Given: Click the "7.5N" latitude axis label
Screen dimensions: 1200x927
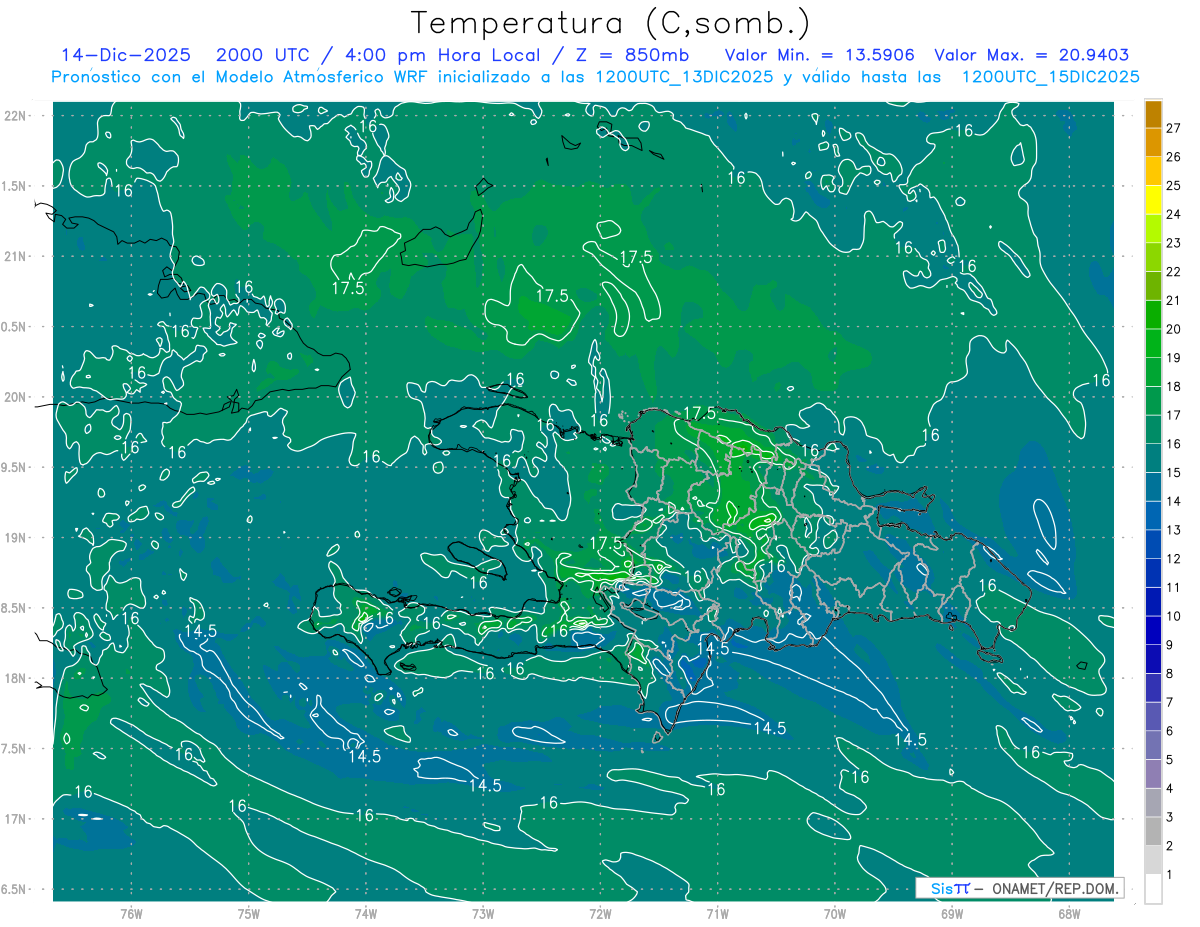Looking at the screenshot, I should point(14,749).
